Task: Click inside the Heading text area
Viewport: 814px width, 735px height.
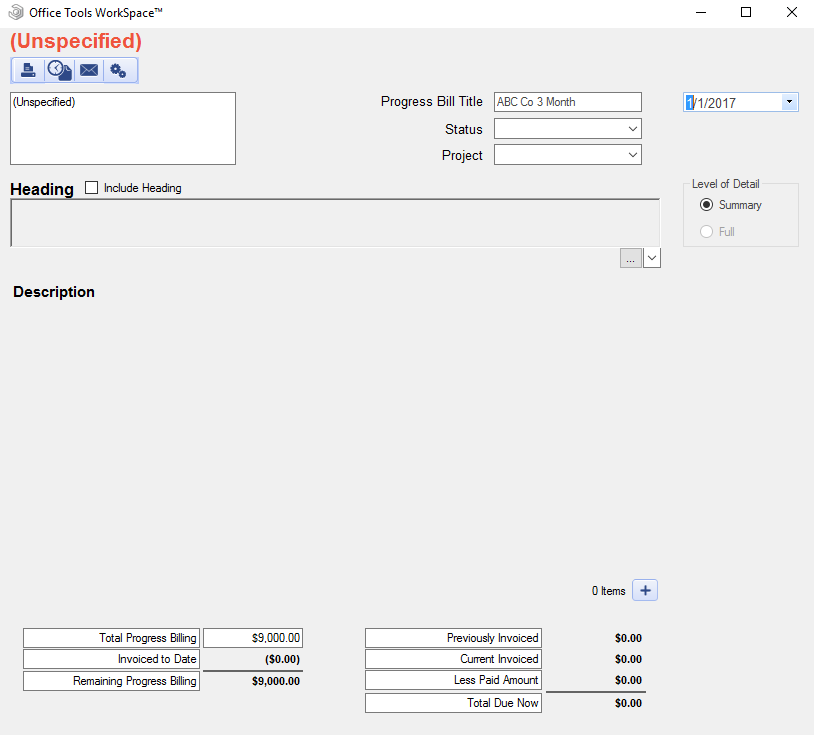Action: (x=334, y=222)
